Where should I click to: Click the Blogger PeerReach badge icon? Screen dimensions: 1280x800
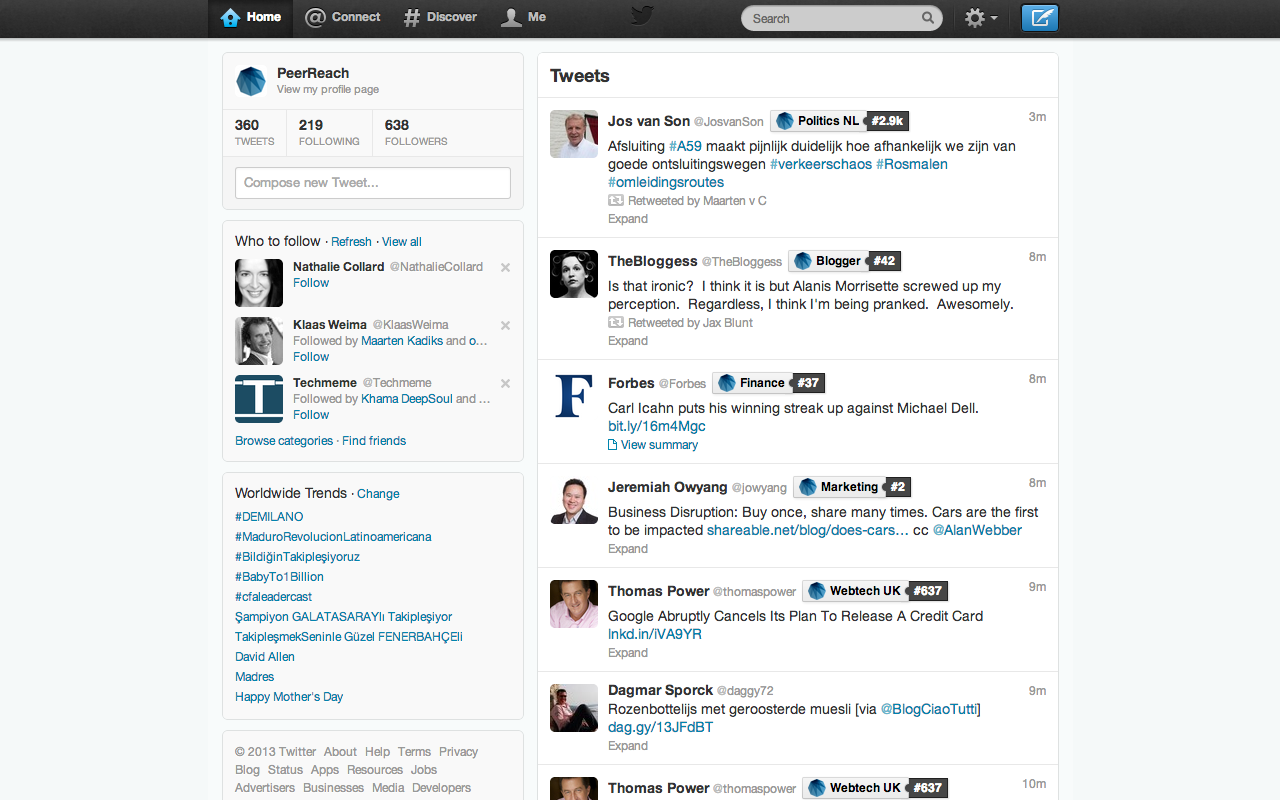(x=803, y=261)
